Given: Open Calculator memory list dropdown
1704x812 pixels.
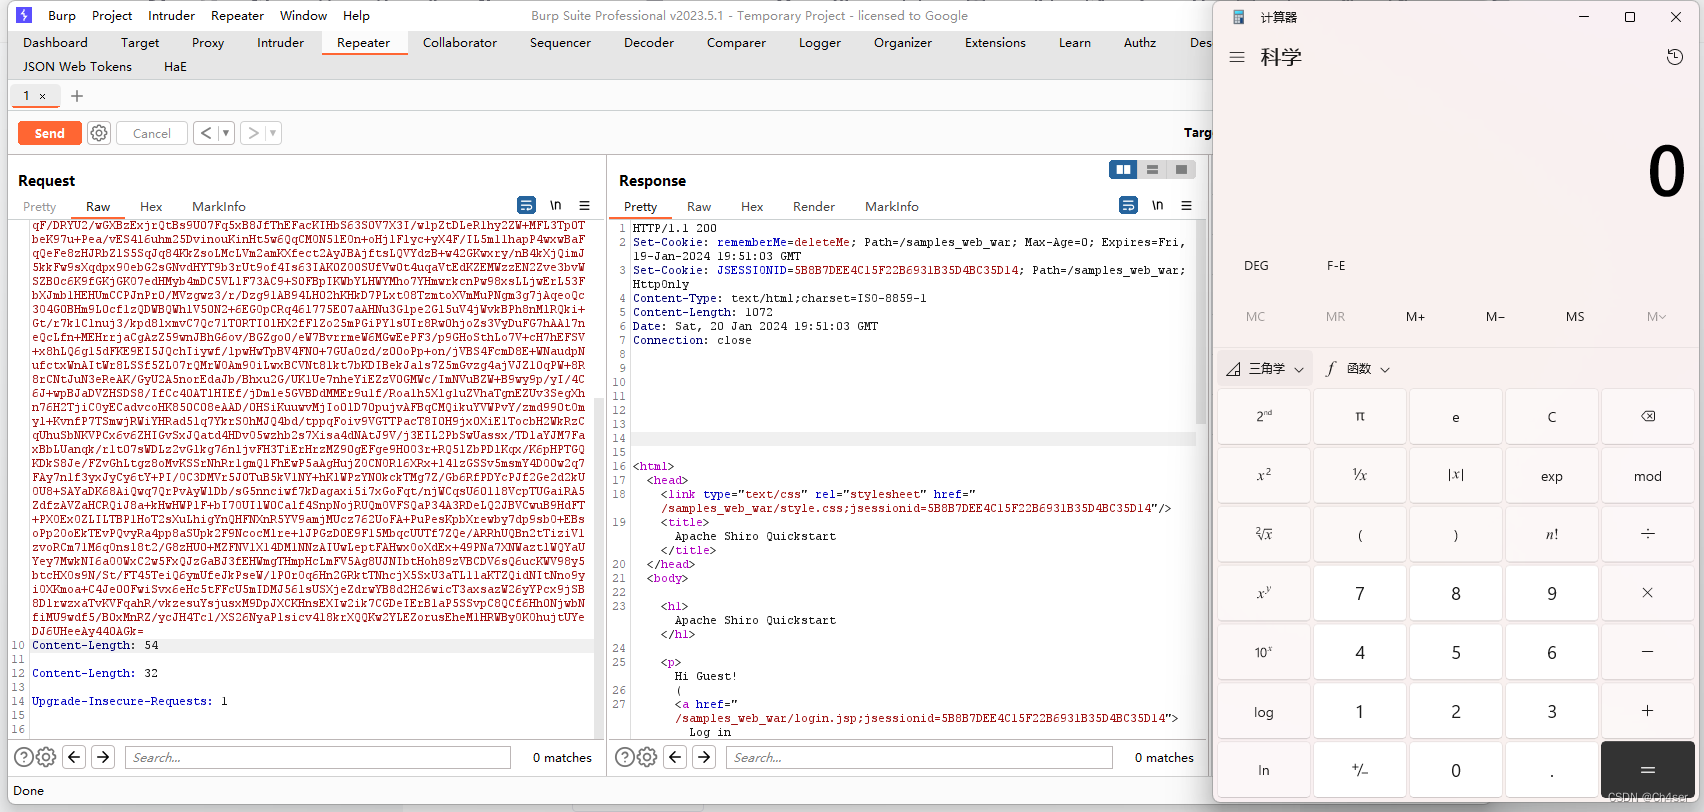Looking at the screenshot, I should 1656,317.
